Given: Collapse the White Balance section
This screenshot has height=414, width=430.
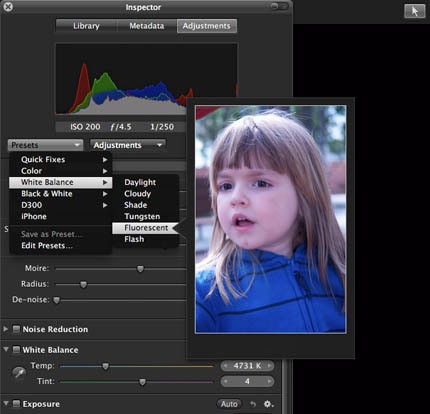Looking at the screenshot, I should pos(6,349).
